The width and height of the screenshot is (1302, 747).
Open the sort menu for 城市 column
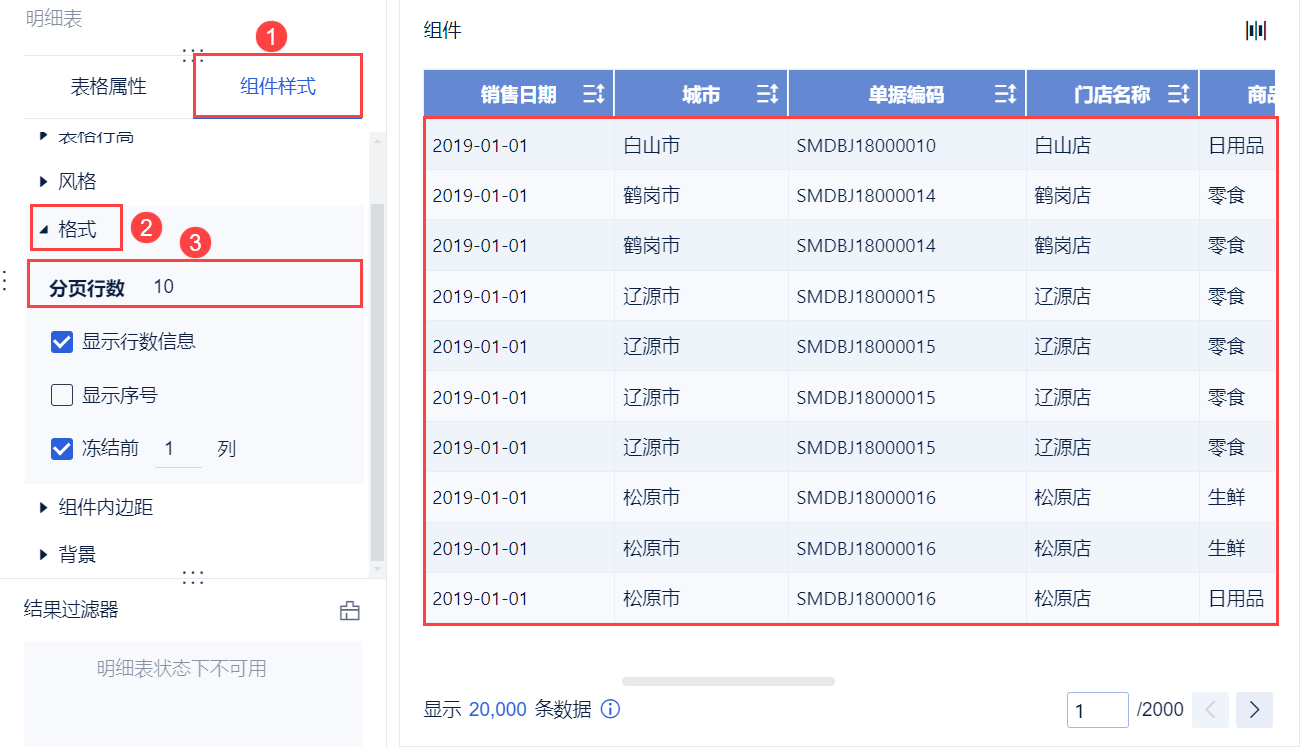[x=768, y=95]
